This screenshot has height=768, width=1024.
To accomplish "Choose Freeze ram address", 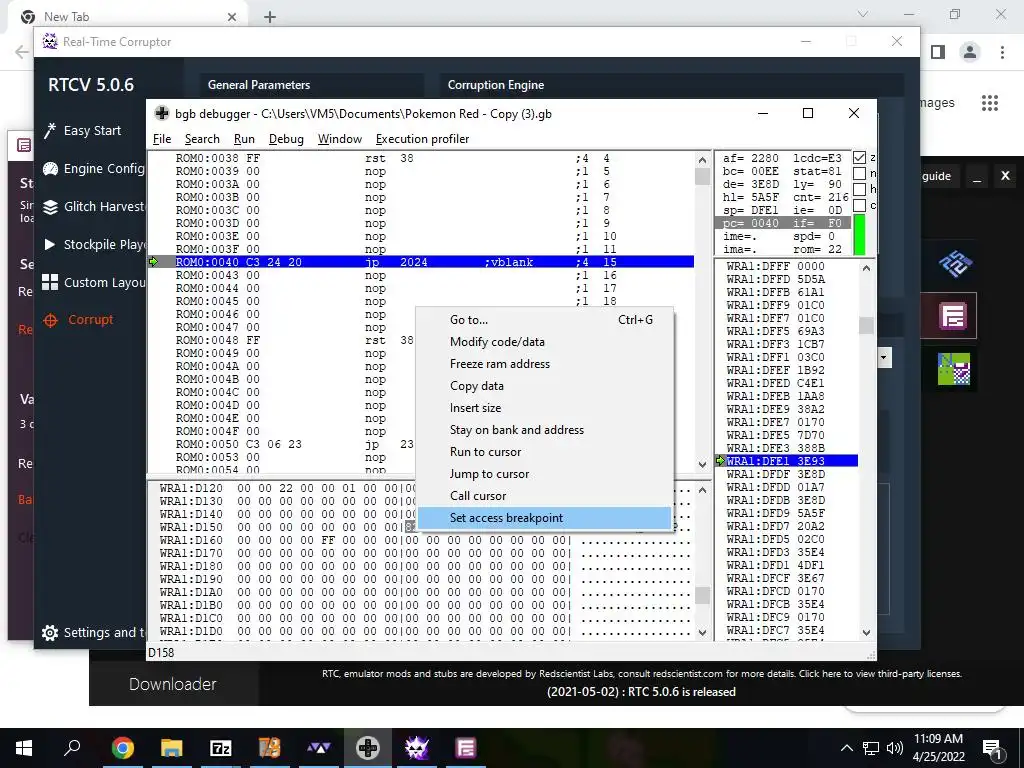I will point(545,364).
